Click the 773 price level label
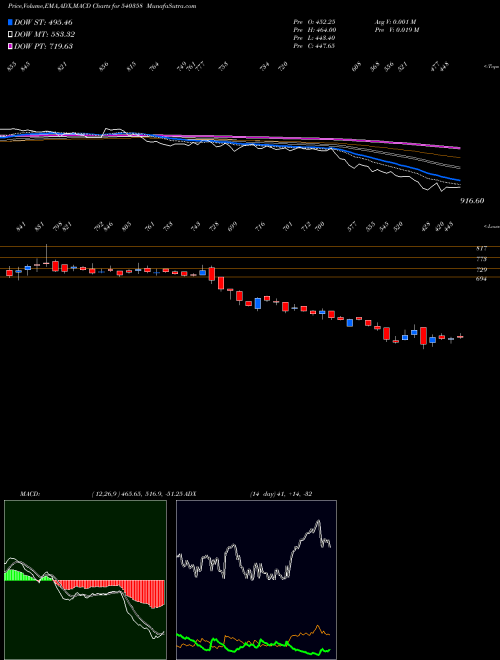500x660 pixels. (482, 259)
